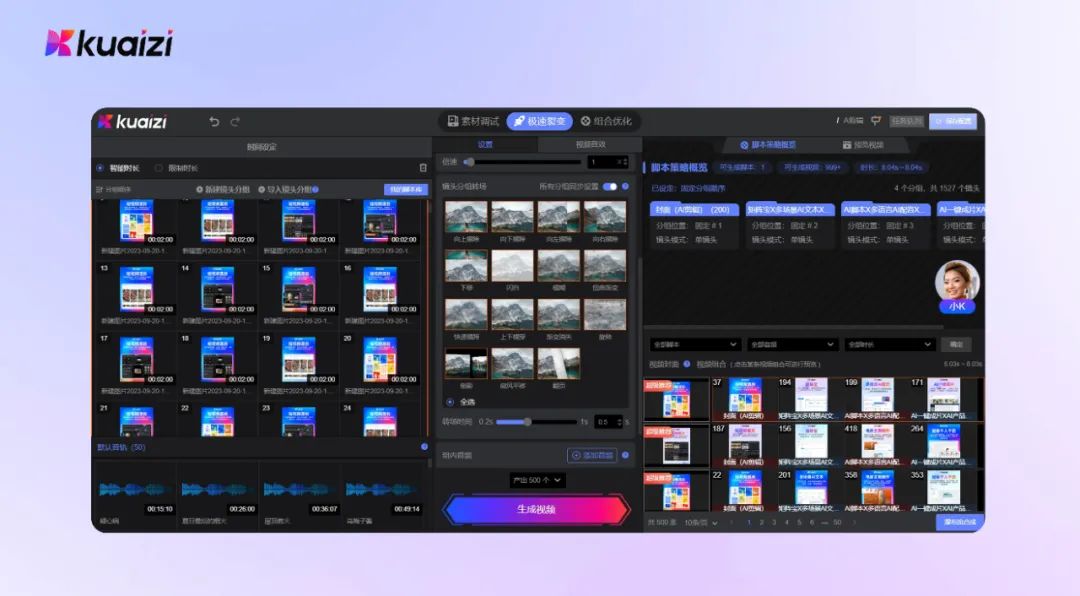Select the fourth transition in the third row
Screen dimensions: 1080x596
[x=605, y=315]
